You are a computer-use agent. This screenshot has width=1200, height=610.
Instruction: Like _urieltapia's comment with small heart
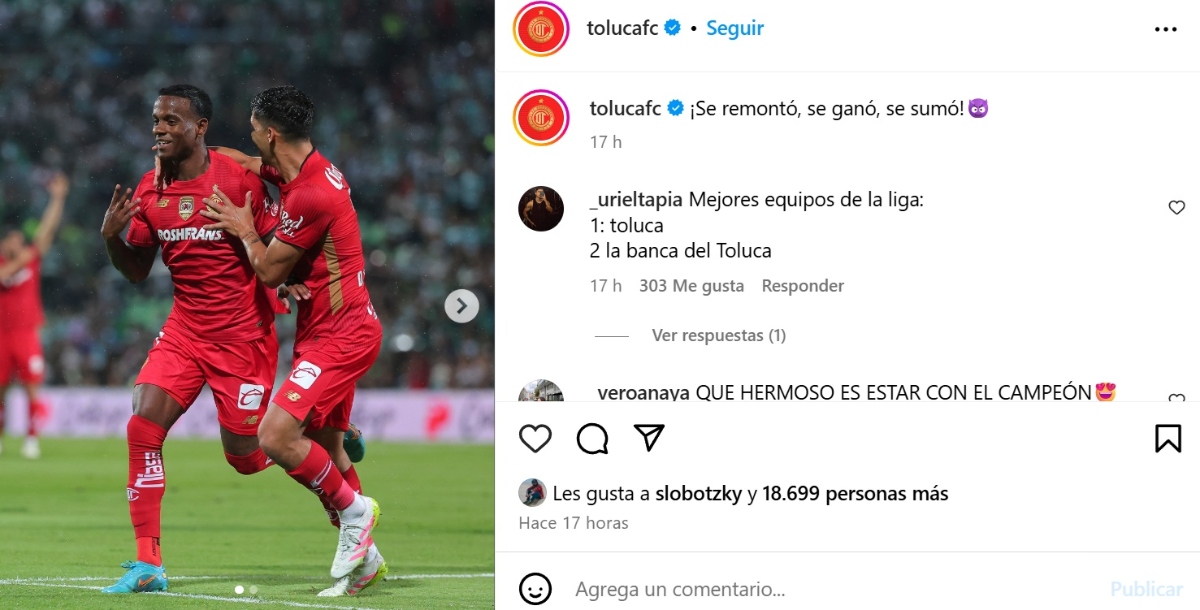coord(1177,208)
